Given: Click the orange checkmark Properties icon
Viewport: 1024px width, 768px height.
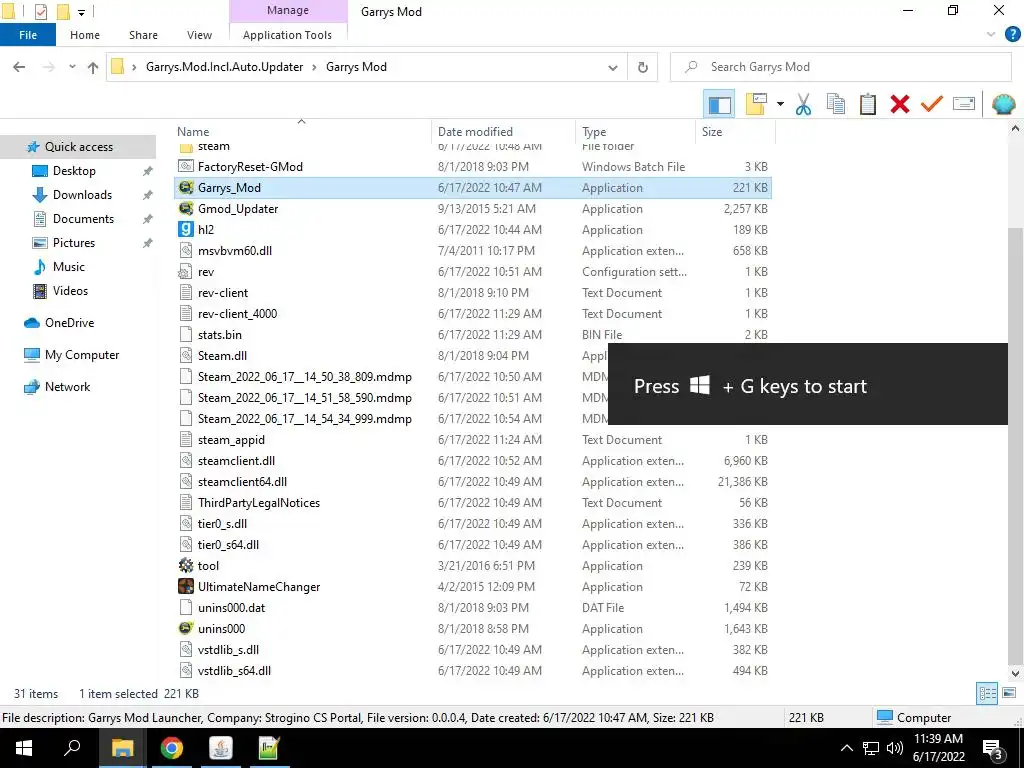Looking at the screenshot, I should pyautogui.click(x=931, y=104).
